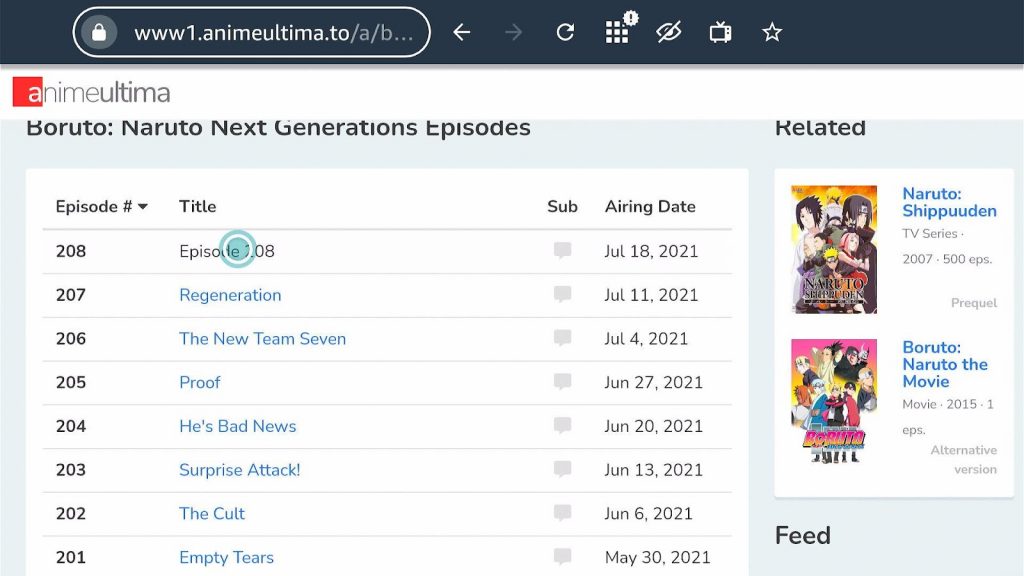Toggle the crossed-eye privacy icon
Screen dimensions: 1024x576
tap(669, 32)
